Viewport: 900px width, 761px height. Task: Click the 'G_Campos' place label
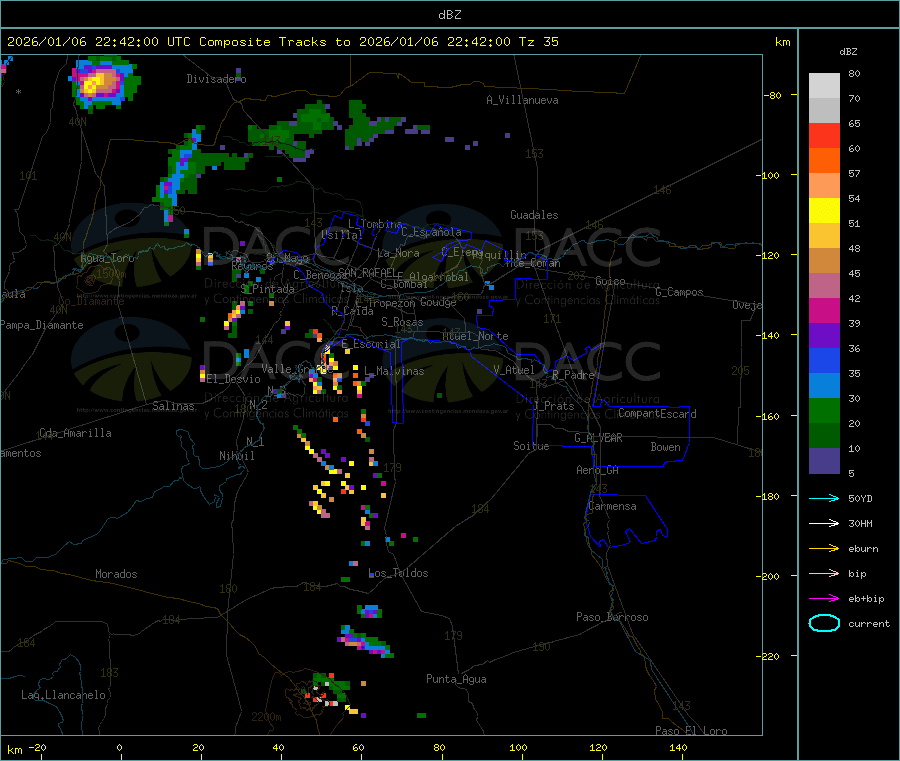point(679,292)
